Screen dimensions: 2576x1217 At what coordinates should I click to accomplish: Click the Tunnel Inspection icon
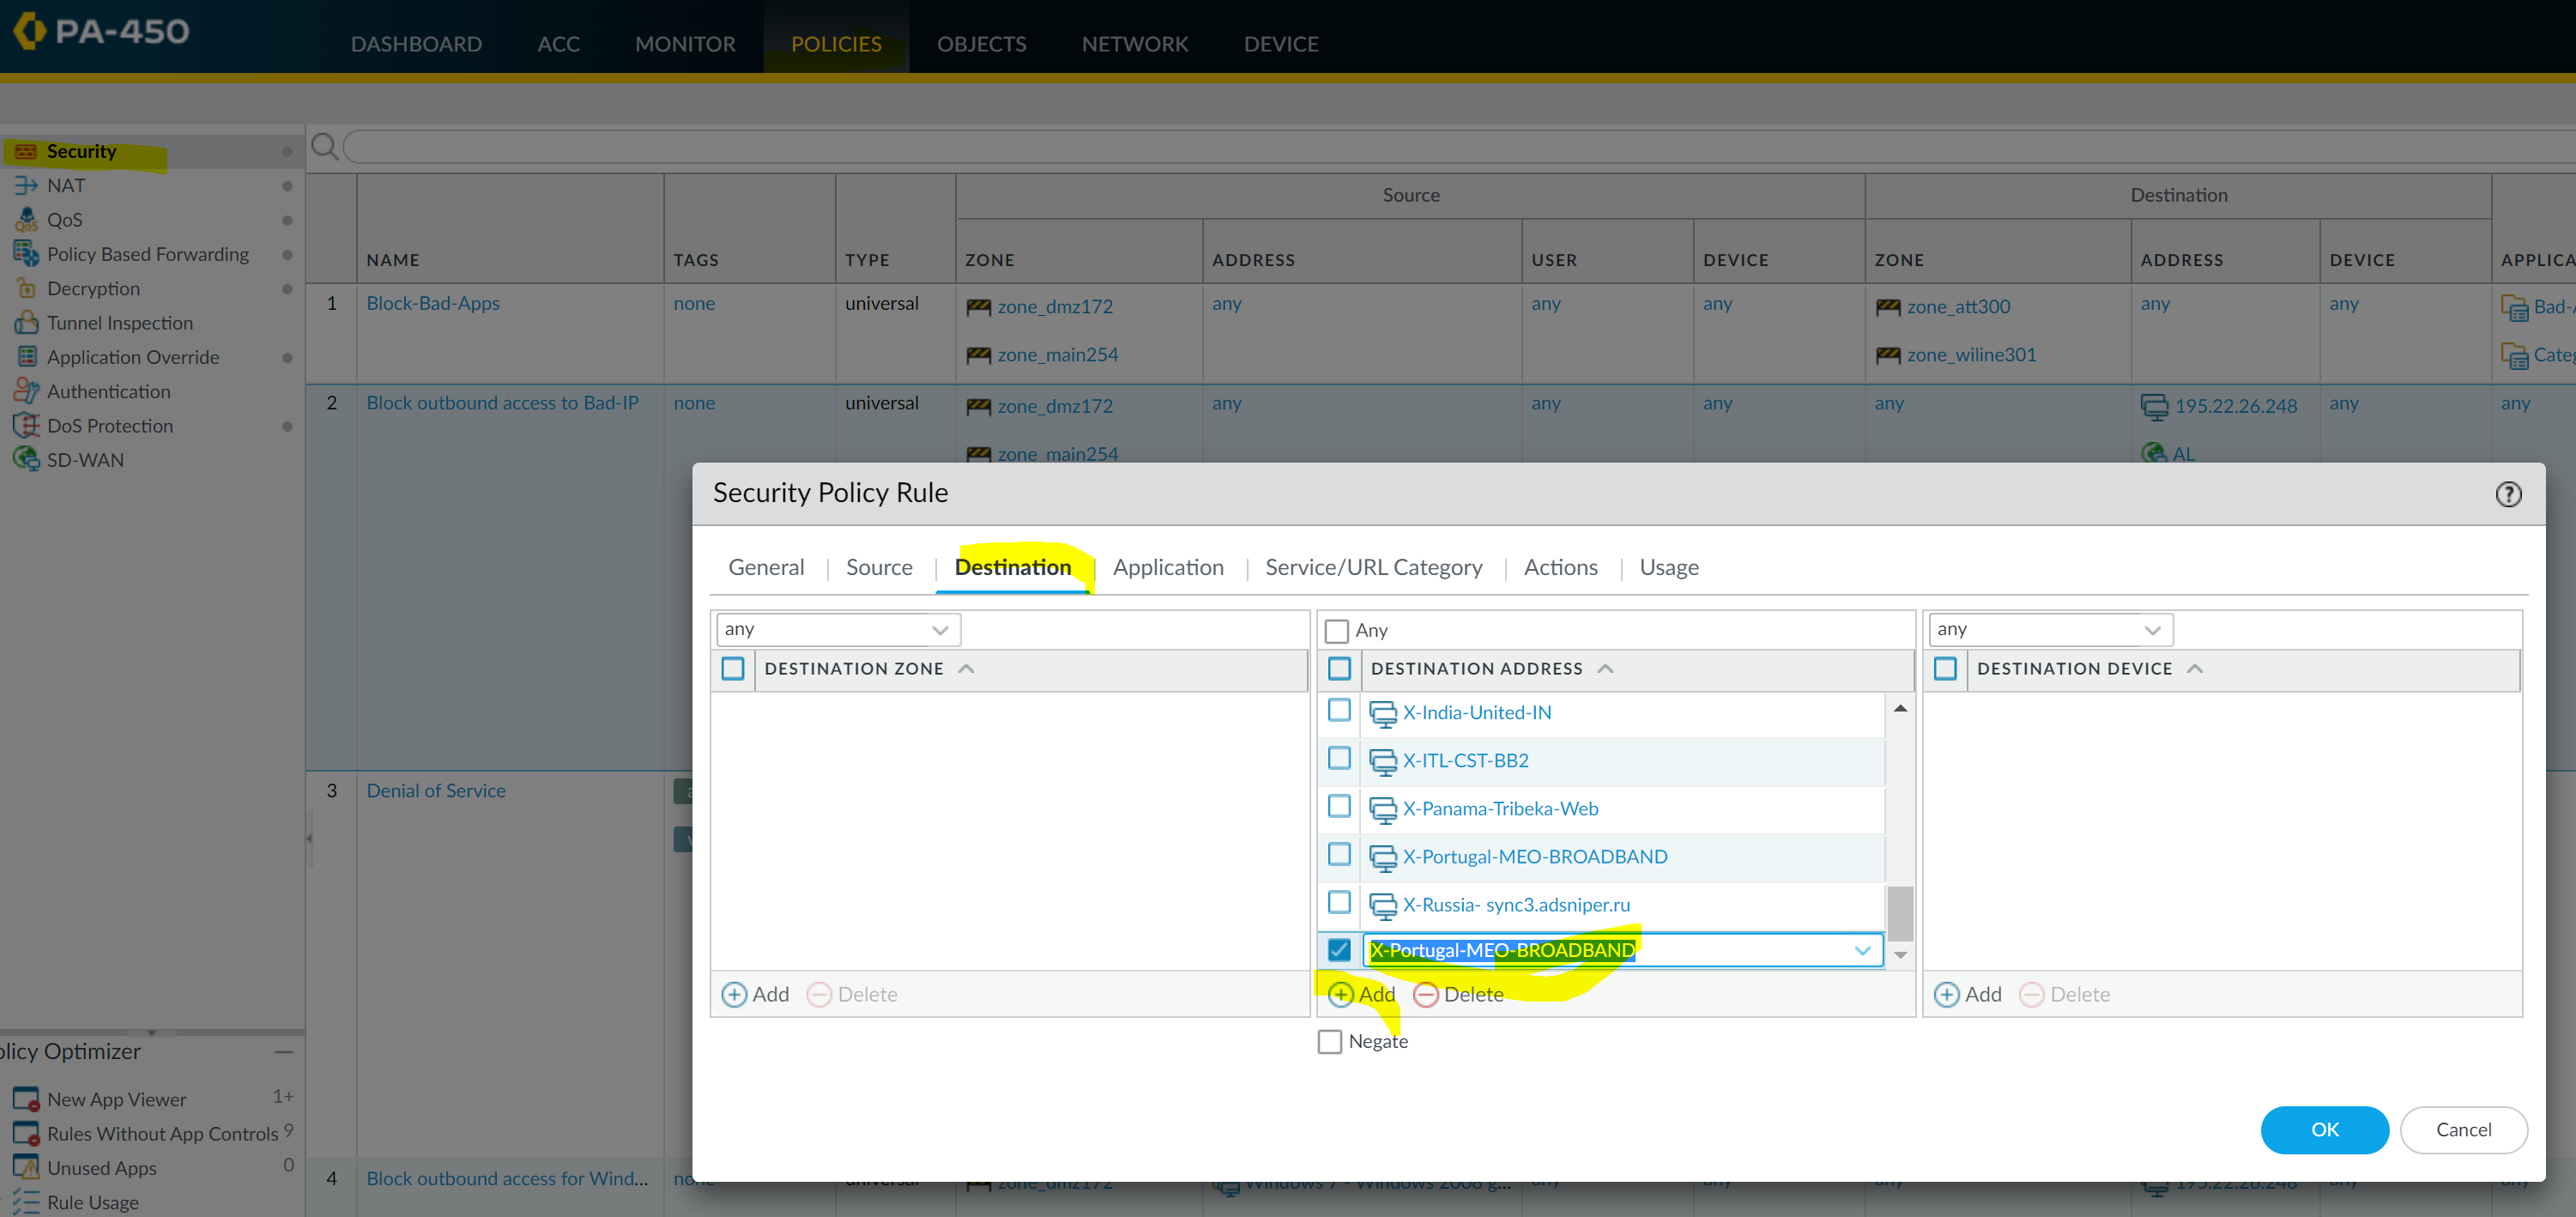tap(25, 323)
